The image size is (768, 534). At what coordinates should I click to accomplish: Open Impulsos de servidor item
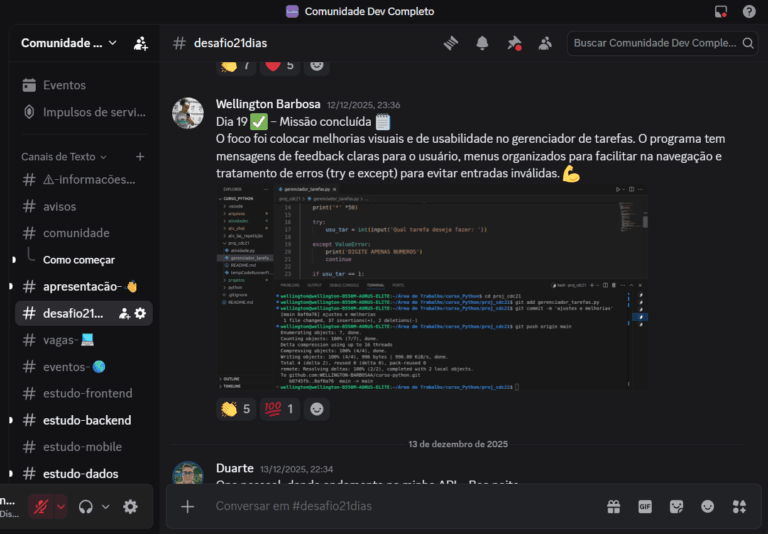[83, 112]
